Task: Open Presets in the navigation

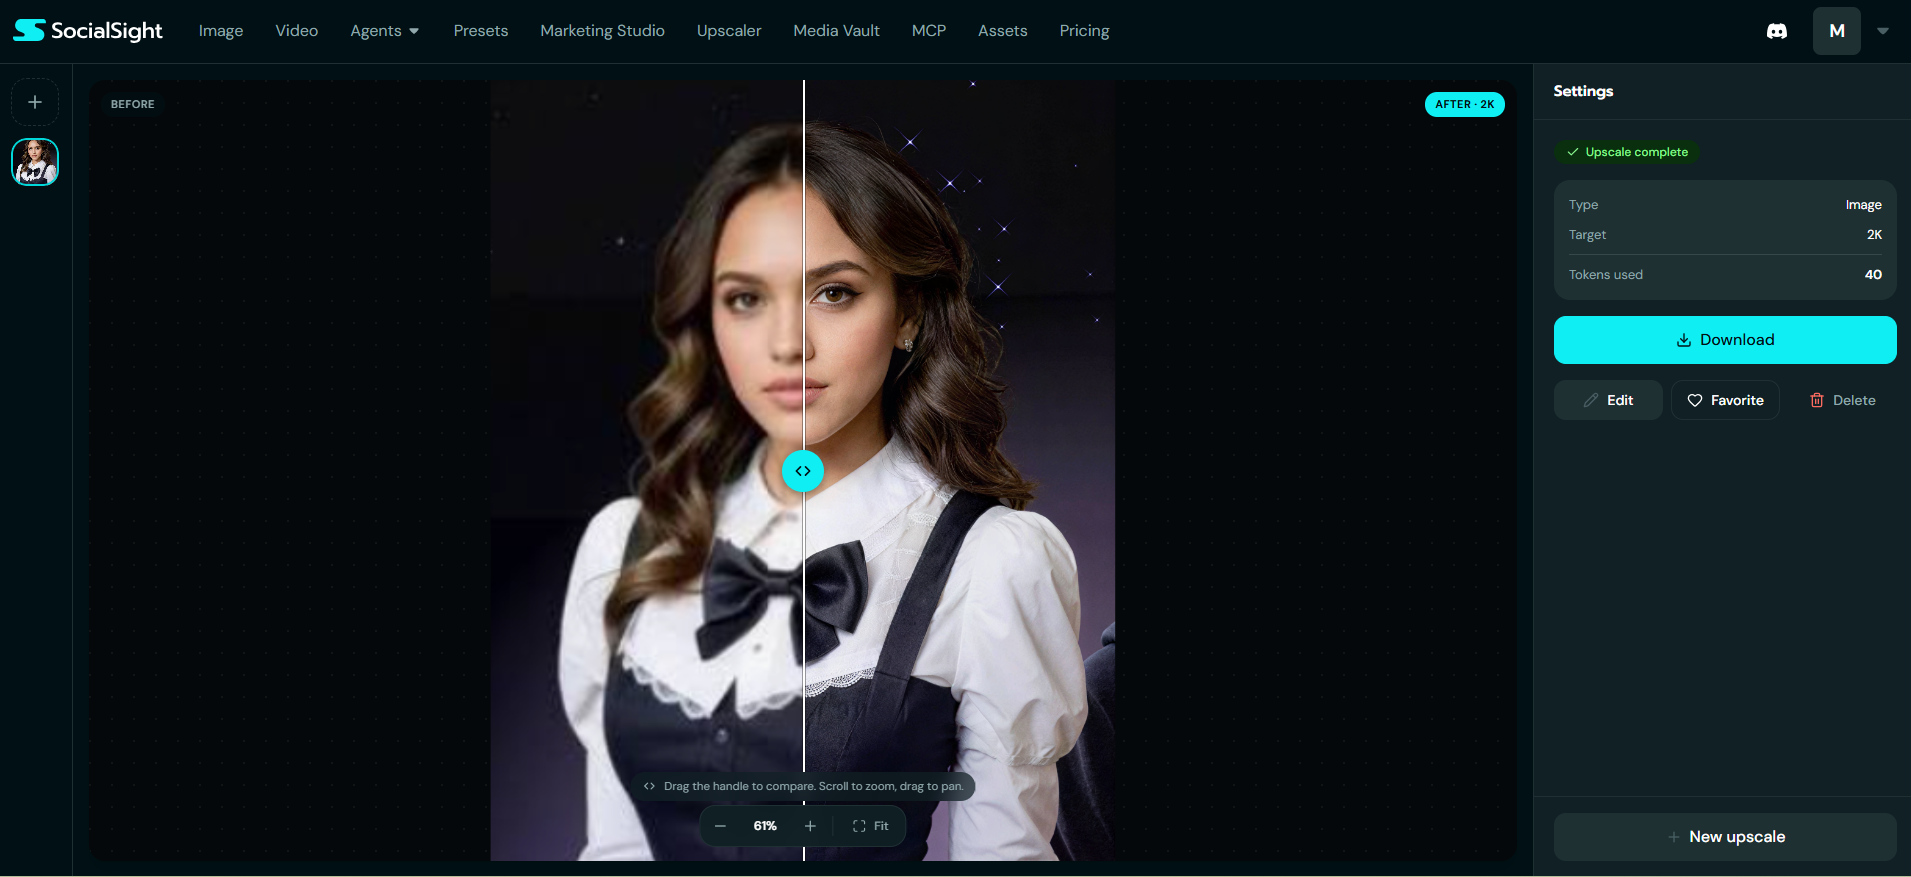Action: point(481,31)
